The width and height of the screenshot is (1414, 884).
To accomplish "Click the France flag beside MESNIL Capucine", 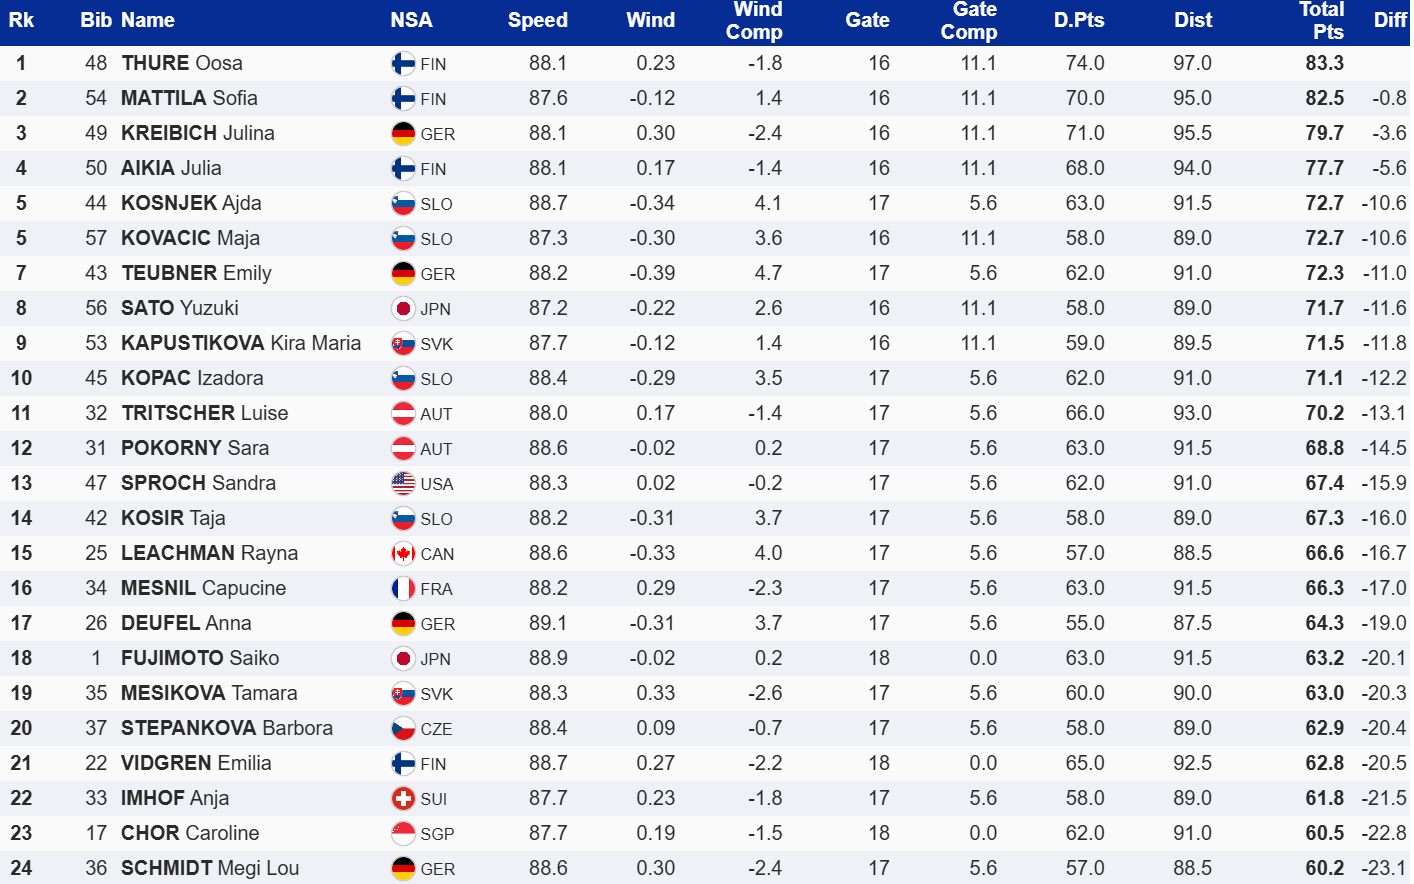I will pos(403,589).
